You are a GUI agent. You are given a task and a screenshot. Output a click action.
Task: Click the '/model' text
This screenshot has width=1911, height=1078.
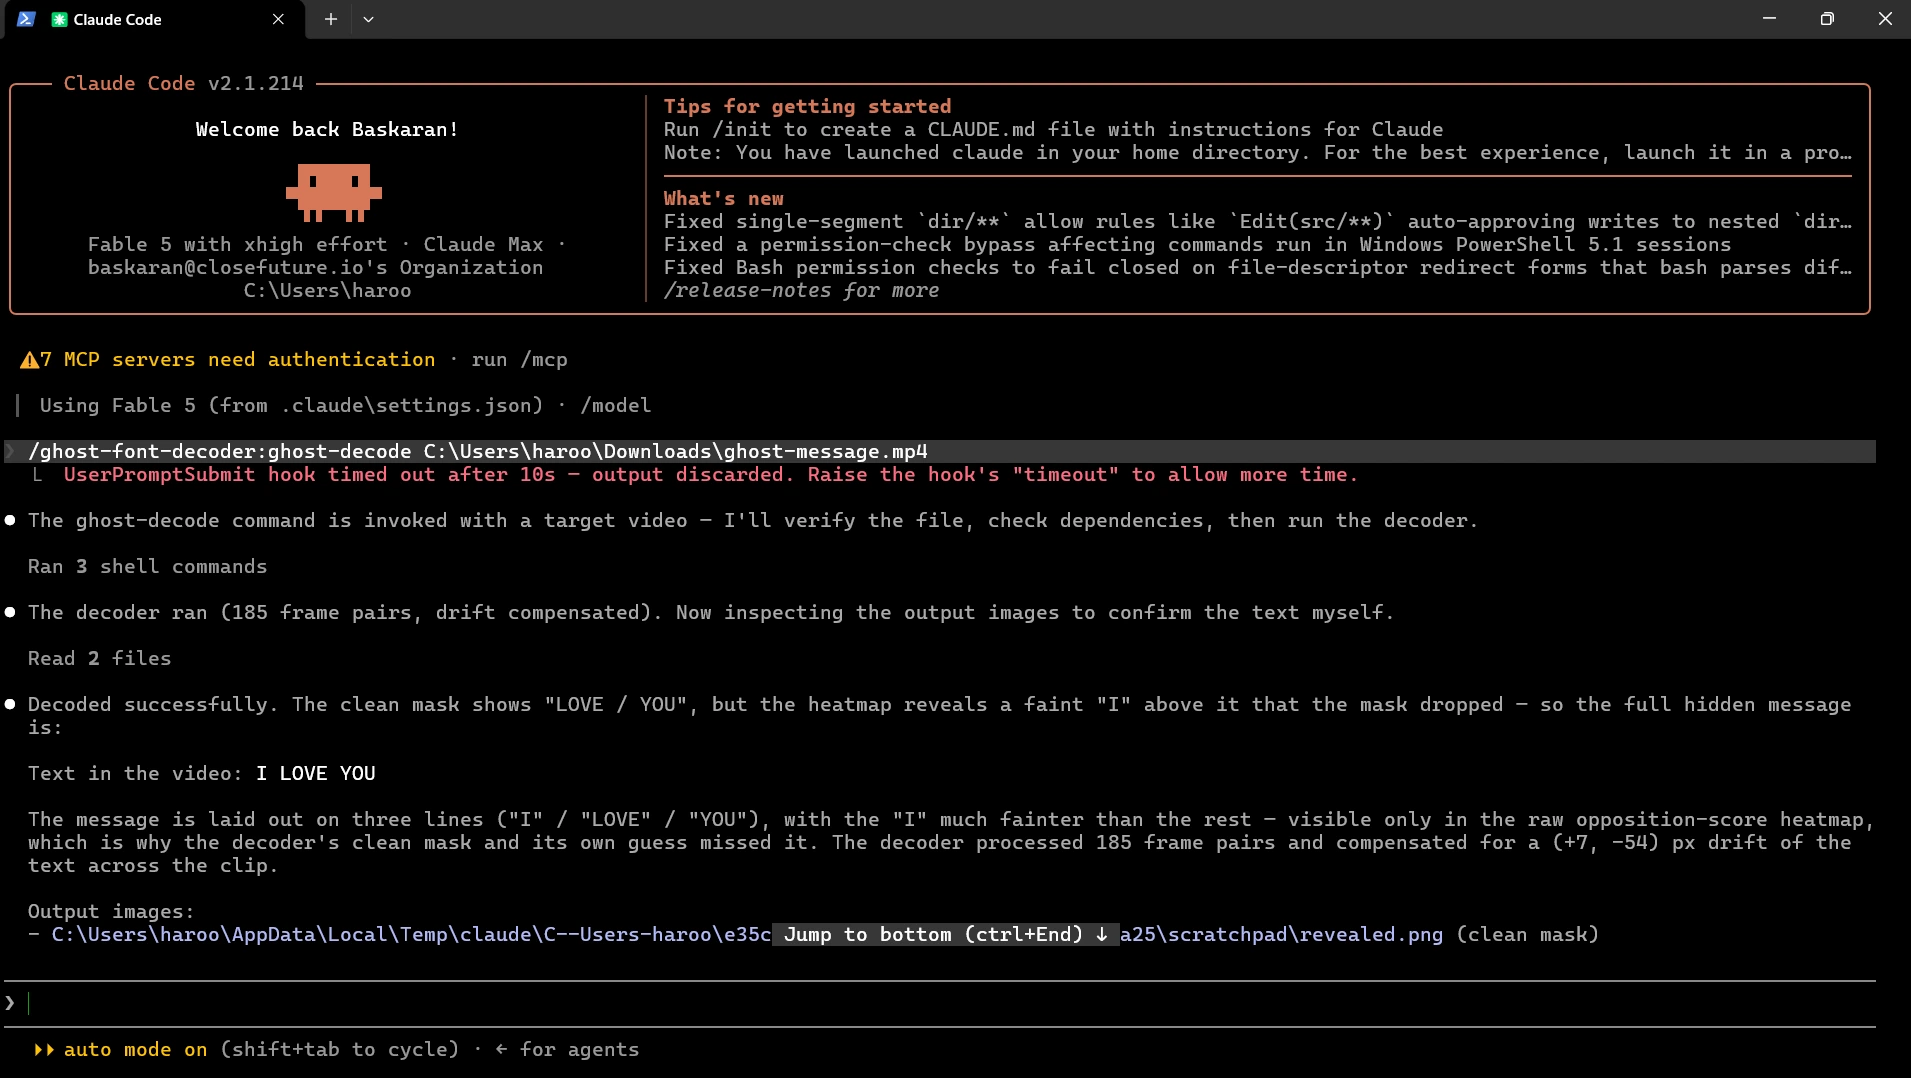coord(615,405)
